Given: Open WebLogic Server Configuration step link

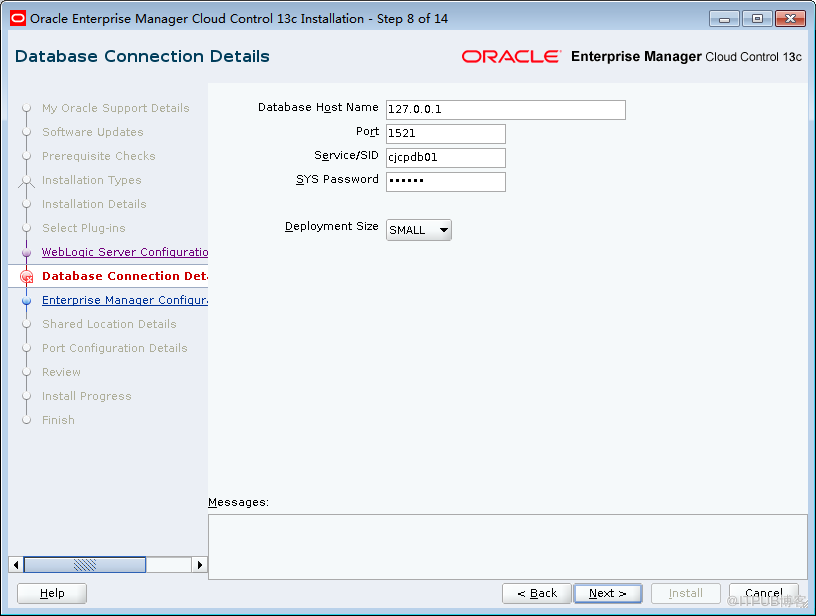Looking at the screenshot, I should point(125,252).
